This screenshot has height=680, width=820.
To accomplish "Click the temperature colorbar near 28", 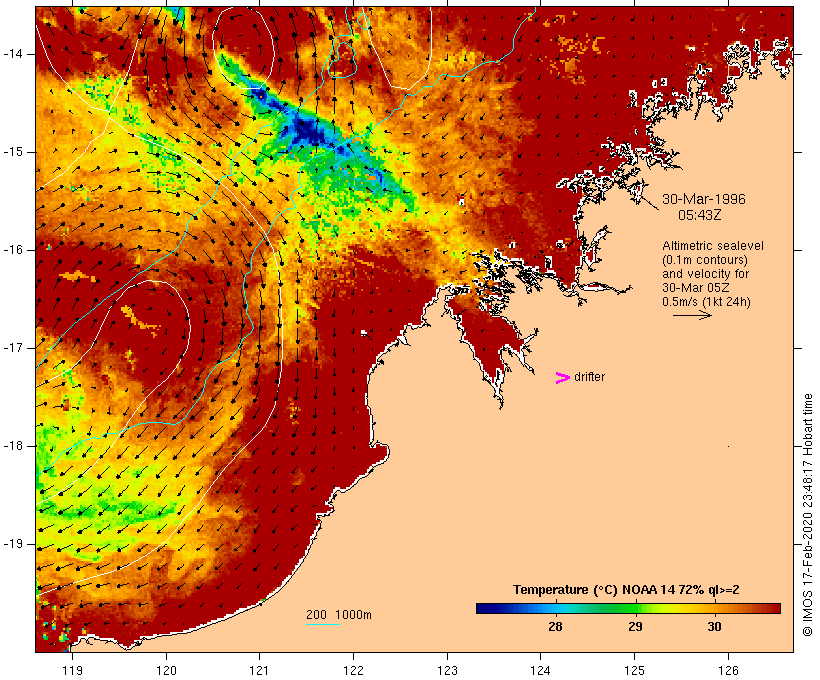I will [555, 608].
